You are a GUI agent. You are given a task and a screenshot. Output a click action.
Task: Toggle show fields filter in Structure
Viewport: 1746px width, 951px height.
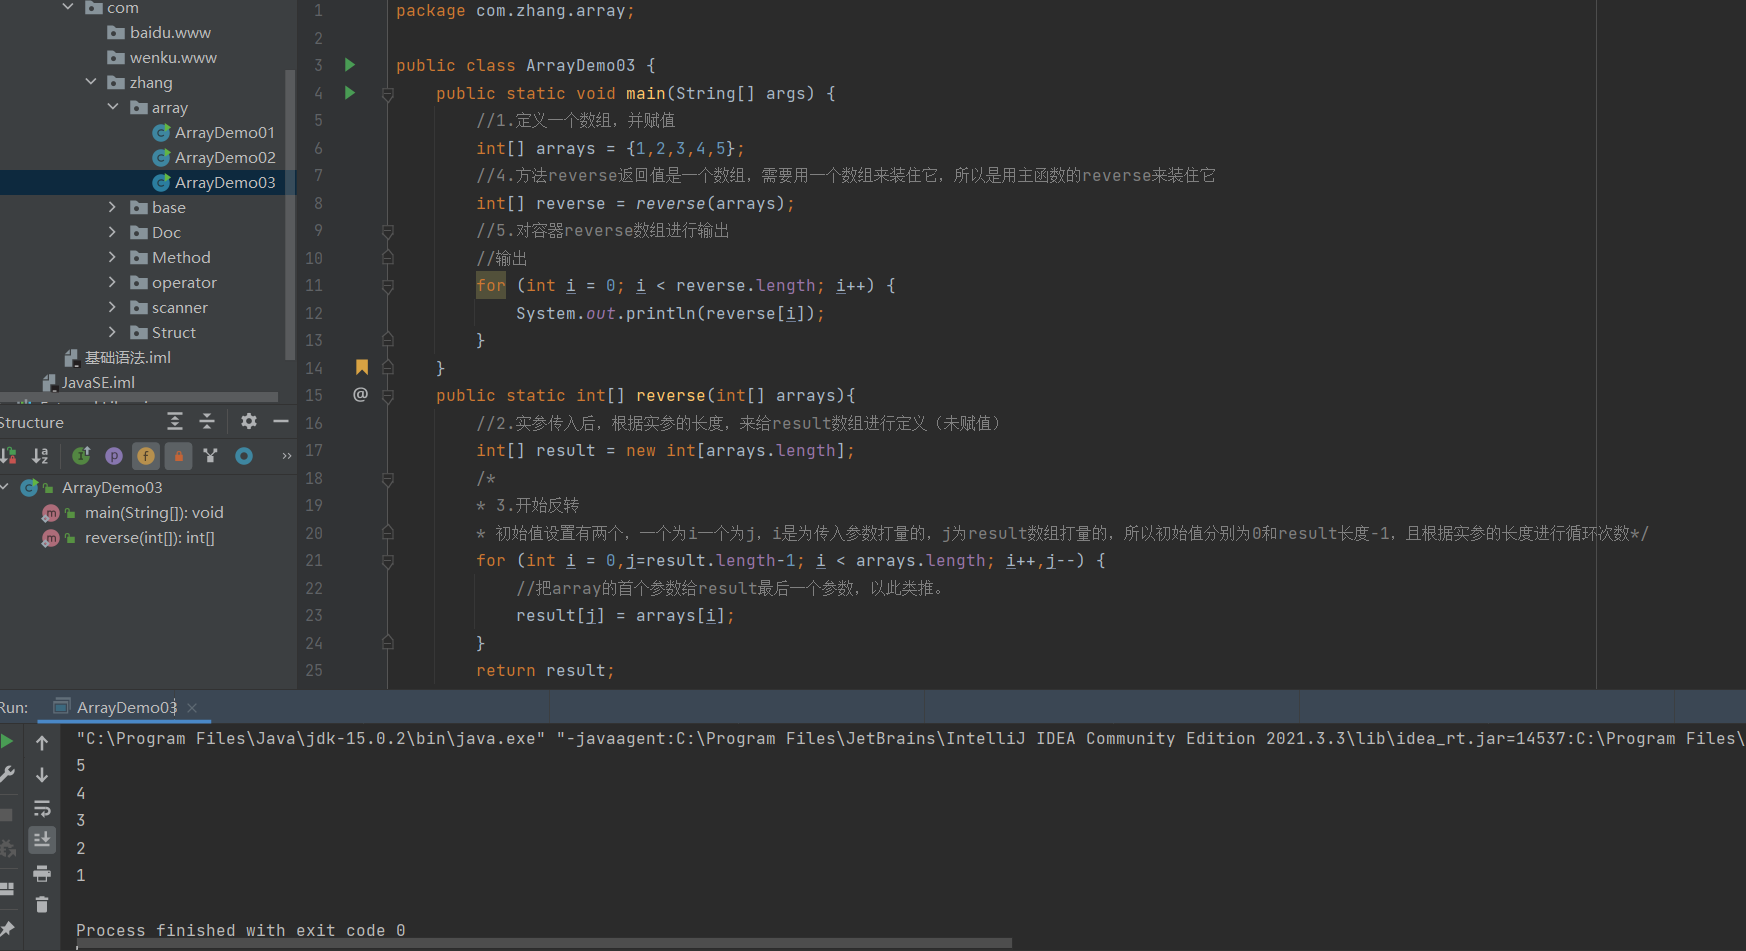point(146,456)
